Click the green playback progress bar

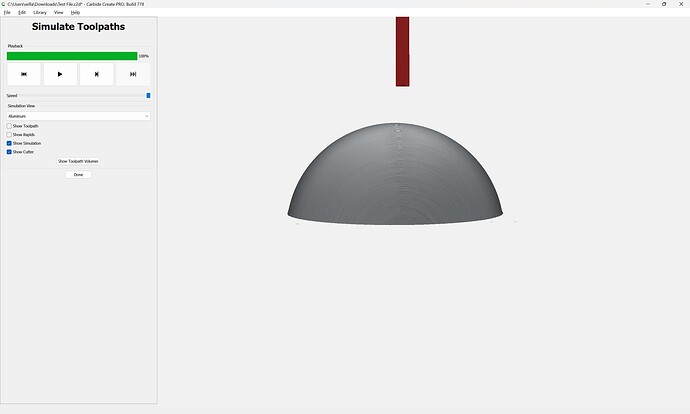click(x=72, y=56)
